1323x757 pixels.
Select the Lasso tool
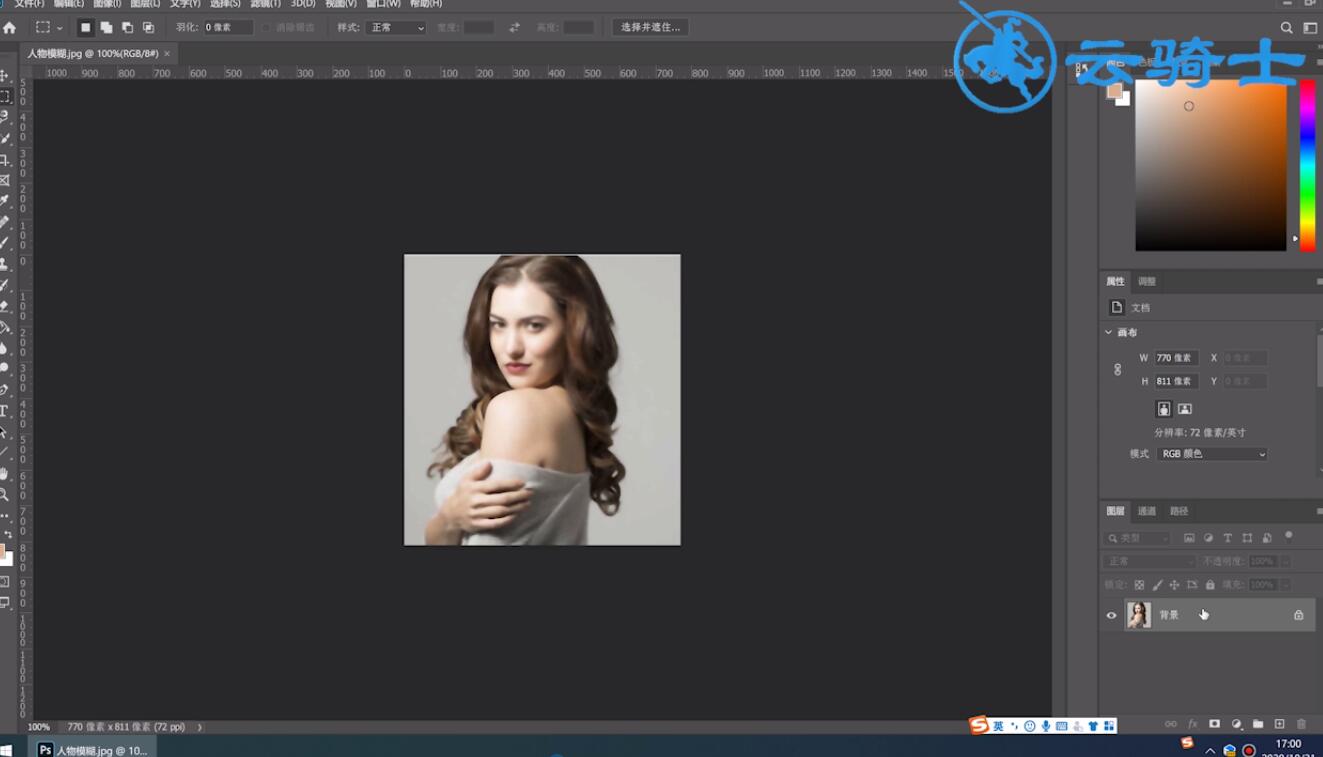click(x=5, y=117)
